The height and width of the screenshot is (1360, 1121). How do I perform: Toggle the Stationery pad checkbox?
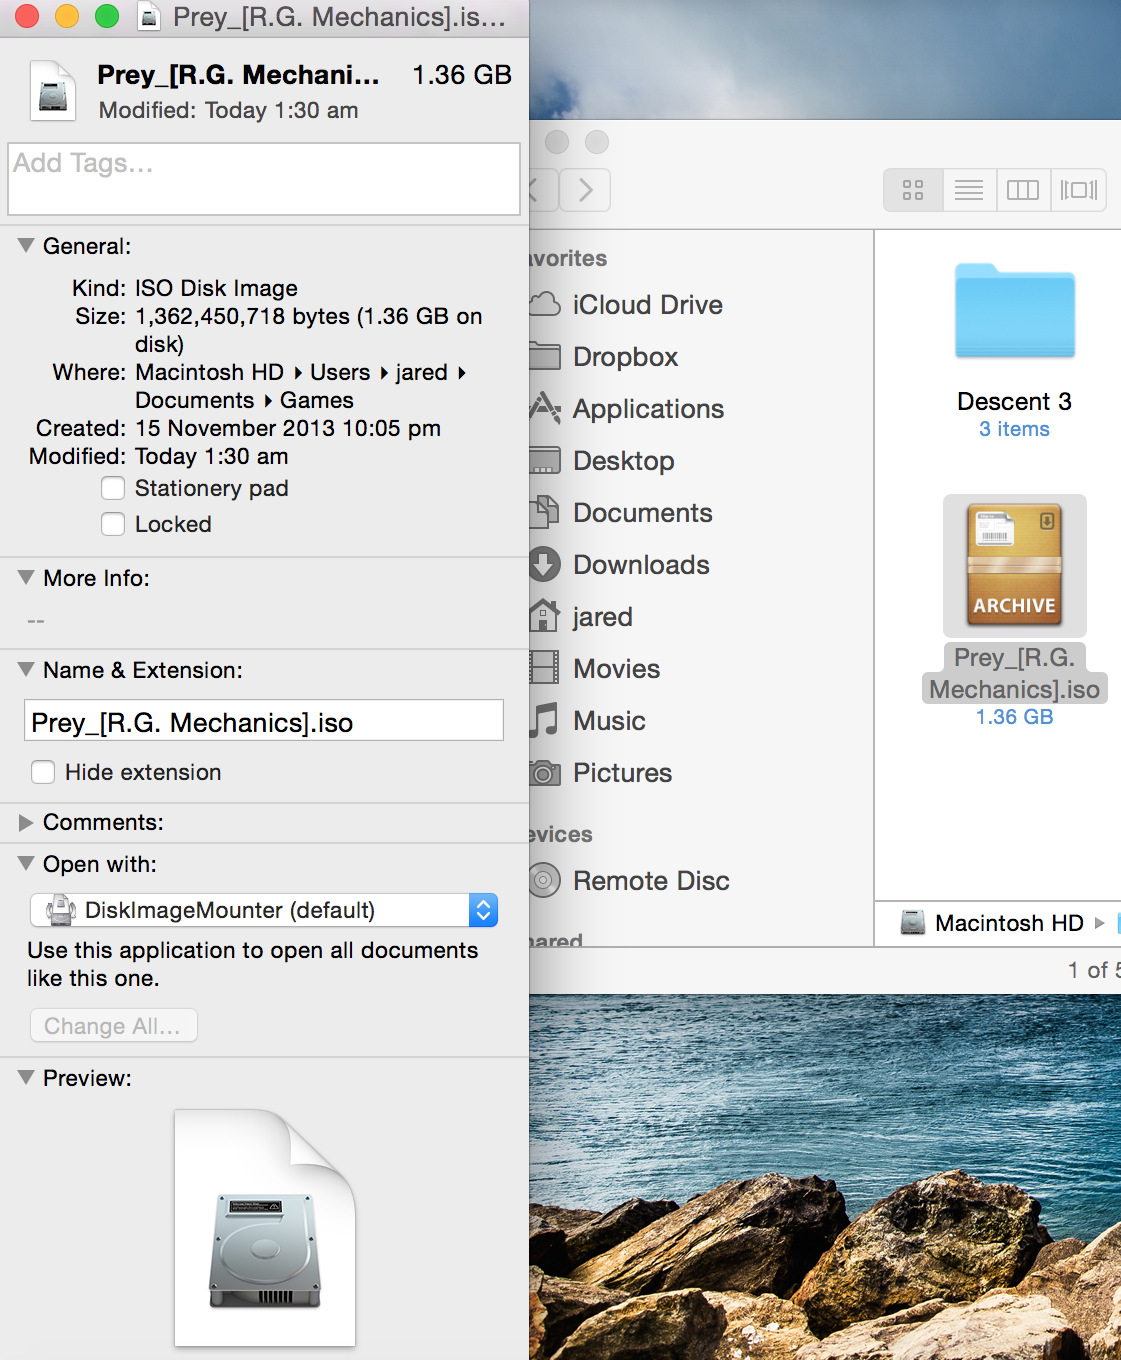pos(113,488)
